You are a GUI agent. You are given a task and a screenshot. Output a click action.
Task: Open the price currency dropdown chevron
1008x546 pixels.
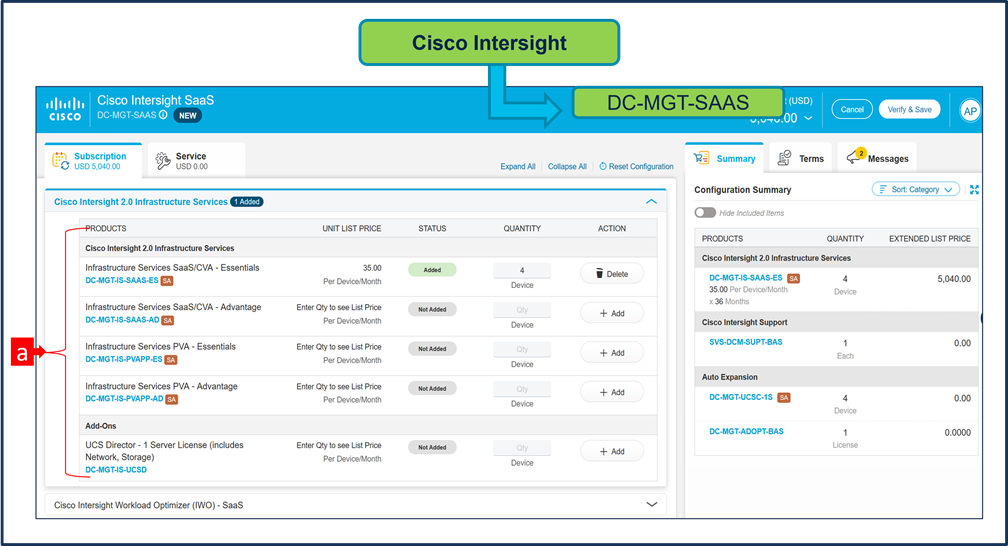(808, 118)
